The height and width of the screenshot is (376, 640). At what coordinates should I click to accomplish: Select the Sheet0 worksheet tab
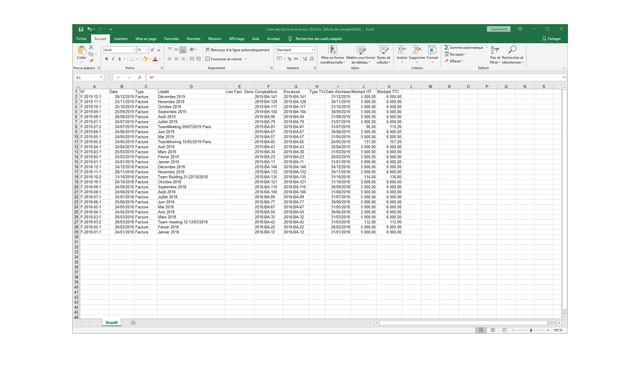click(x=111, y=323)
